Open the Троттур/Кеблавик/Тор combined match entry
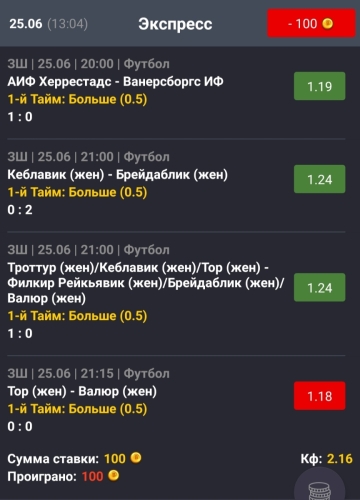 146,283
